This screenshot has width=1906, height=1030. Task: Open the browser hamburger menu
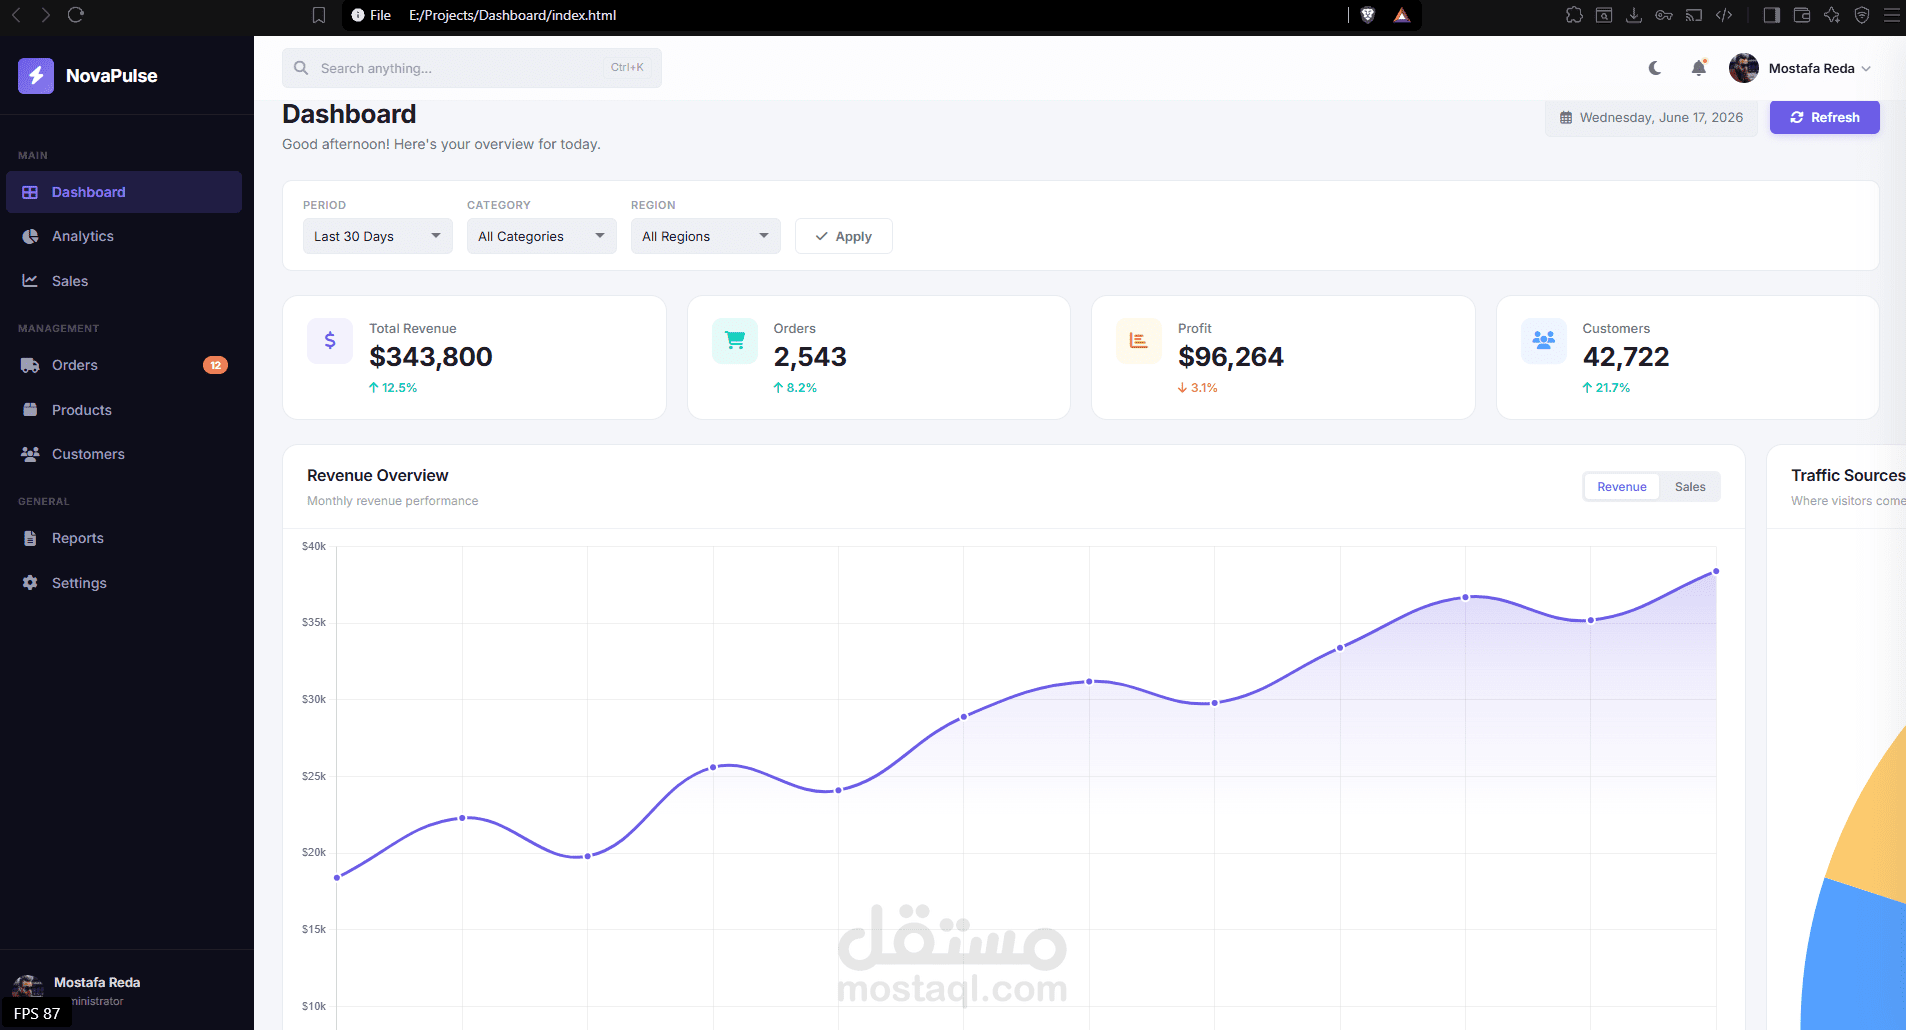1892,15
